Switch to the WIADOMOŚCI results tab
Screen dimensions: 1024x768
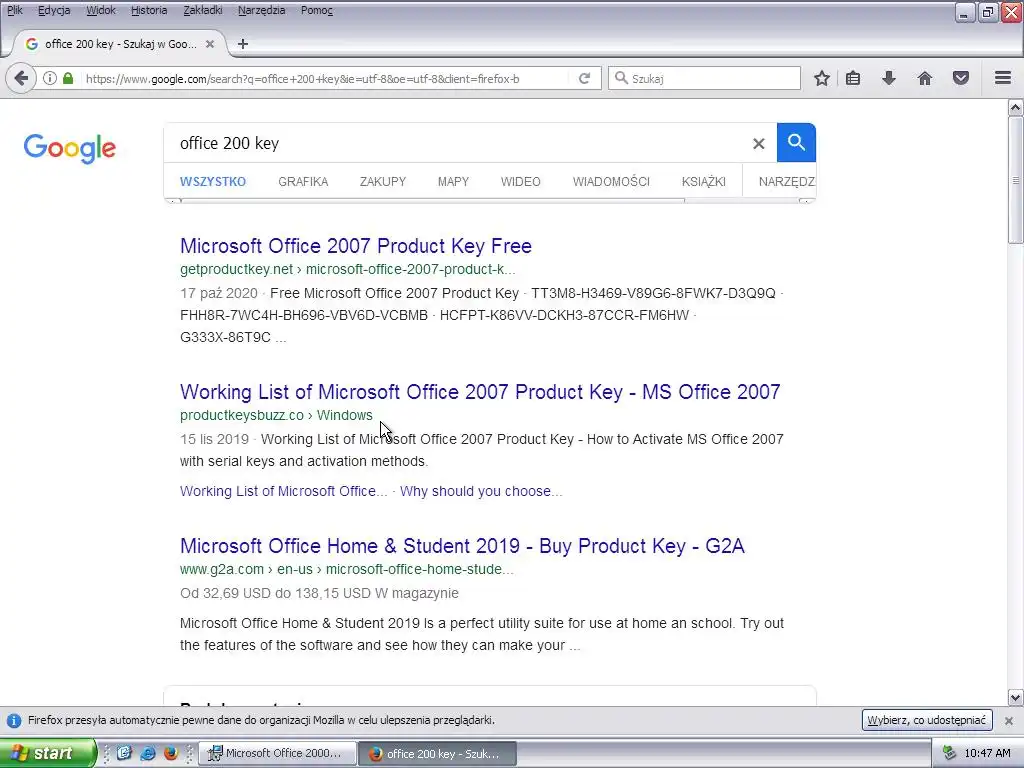coord(611,182)
